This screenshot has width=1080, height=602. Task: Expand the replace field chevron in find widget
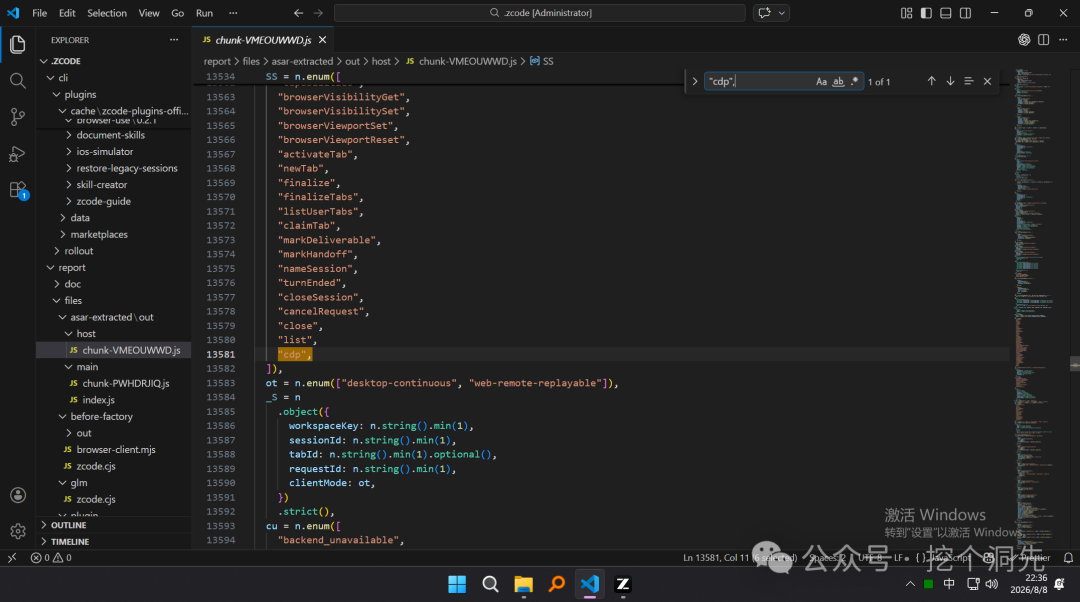(x=694, y=81)
